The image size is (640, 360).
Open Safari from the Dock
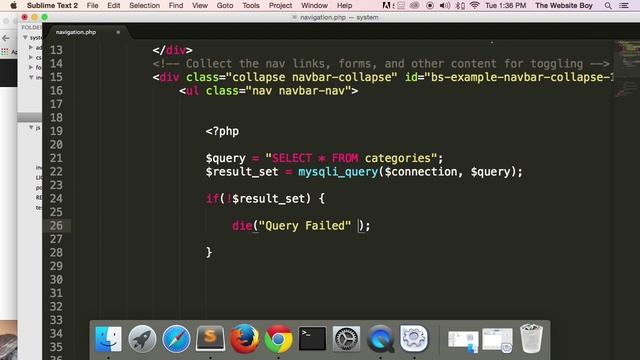coord(176,338)
